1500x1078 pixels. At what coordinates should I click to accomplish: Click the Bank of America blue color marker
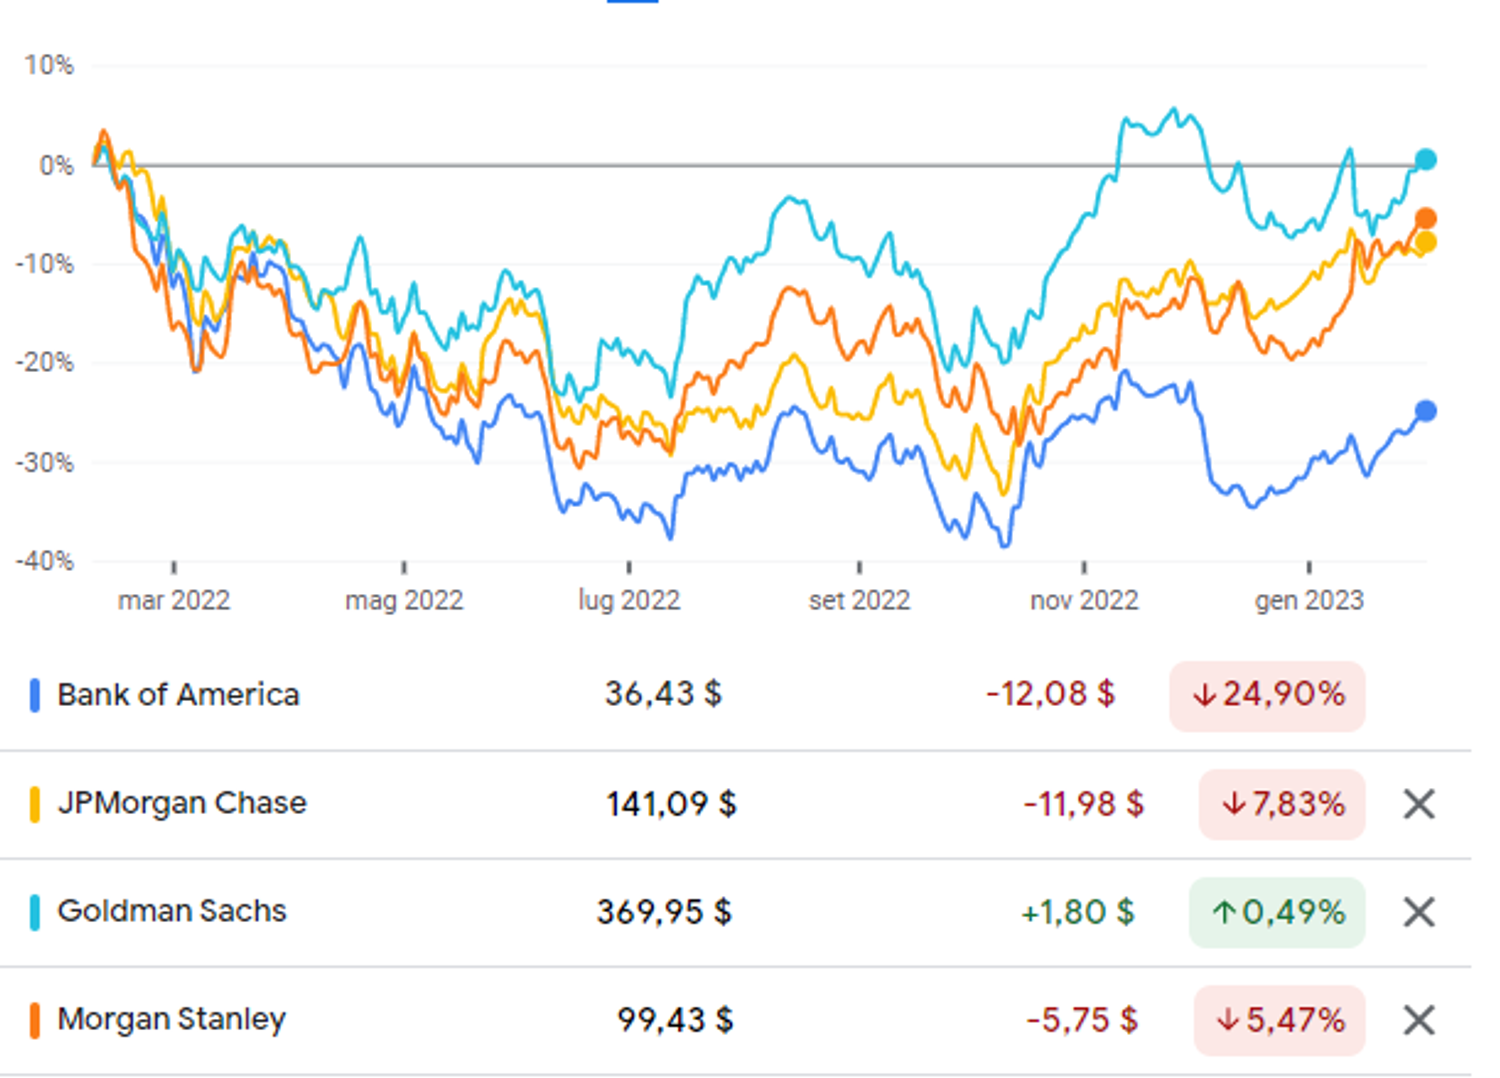35,695
